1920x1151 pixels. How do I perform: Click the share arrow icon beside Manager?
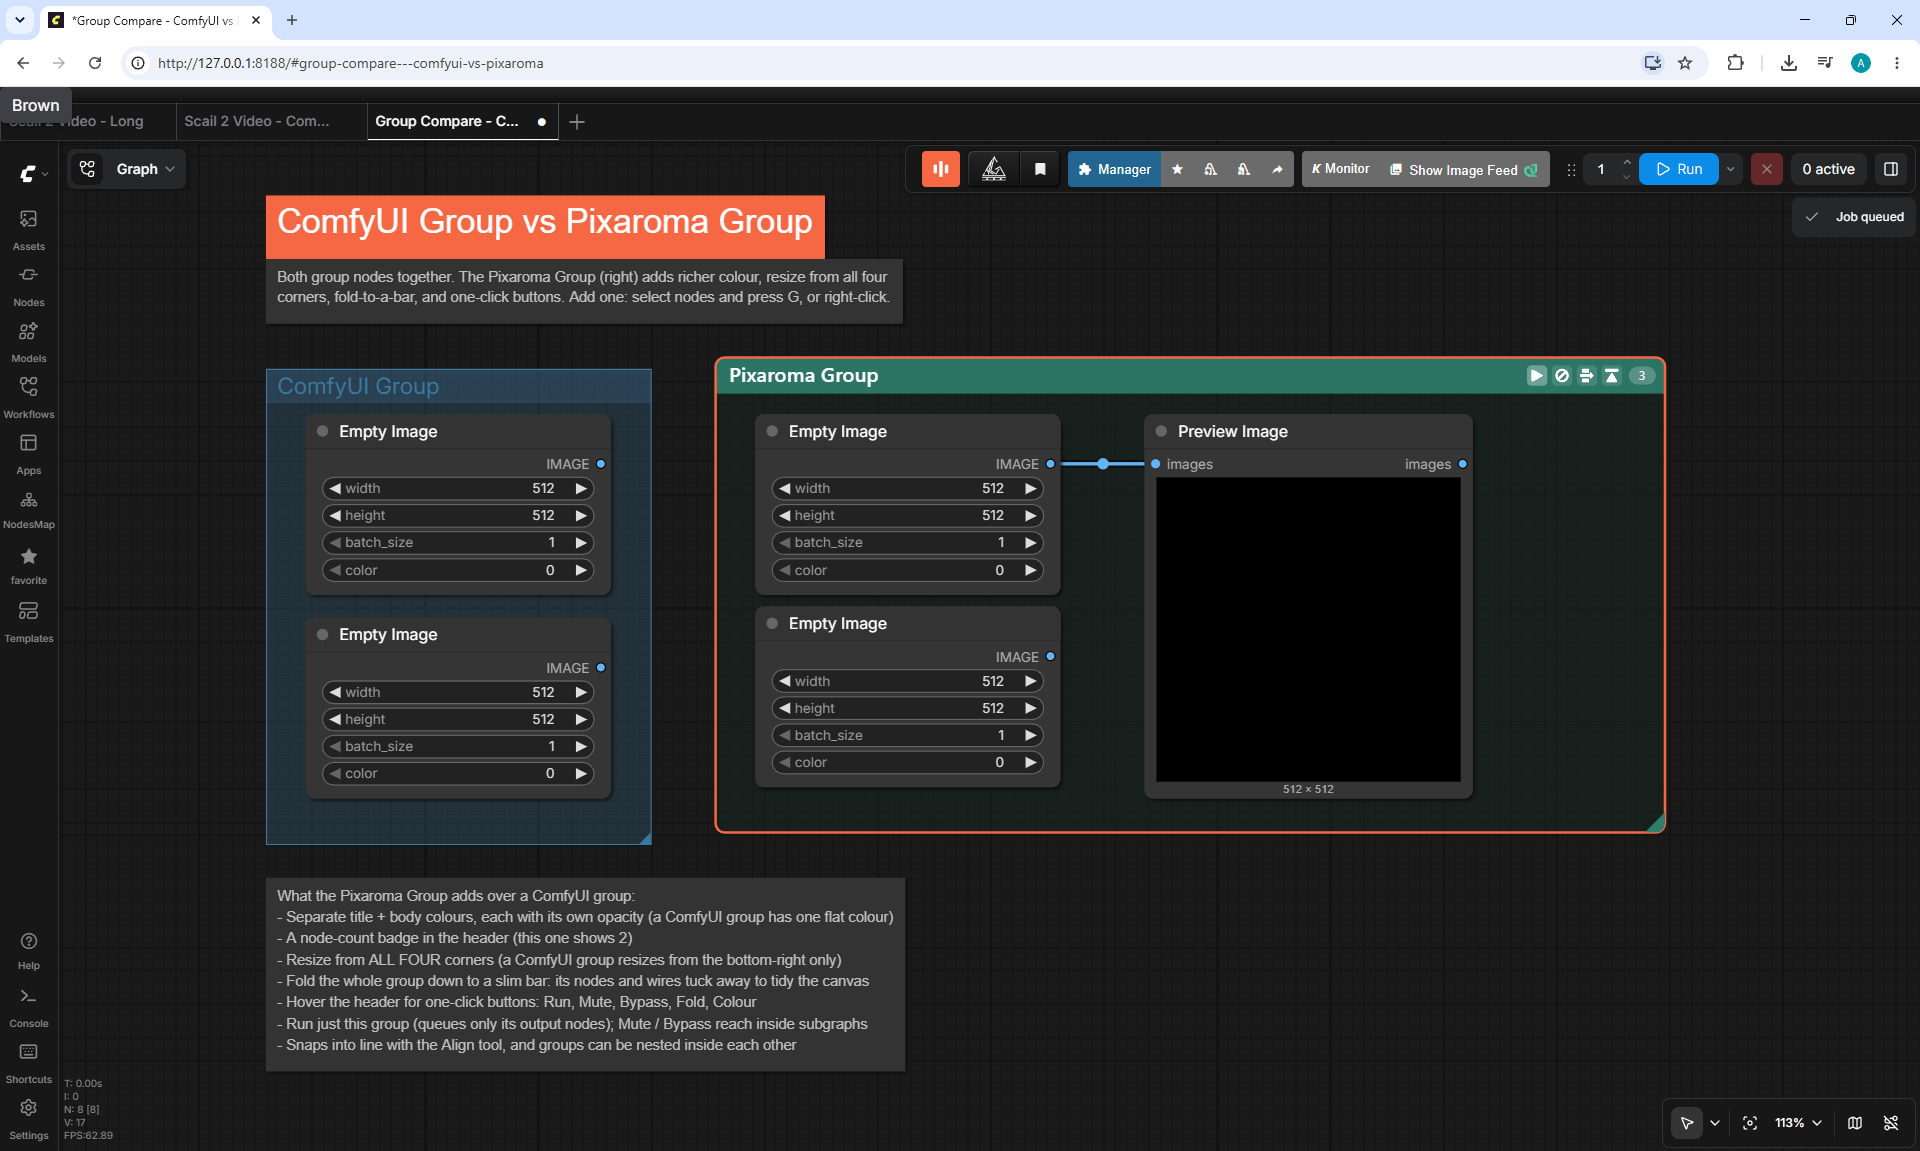[x=1277, y=169]
